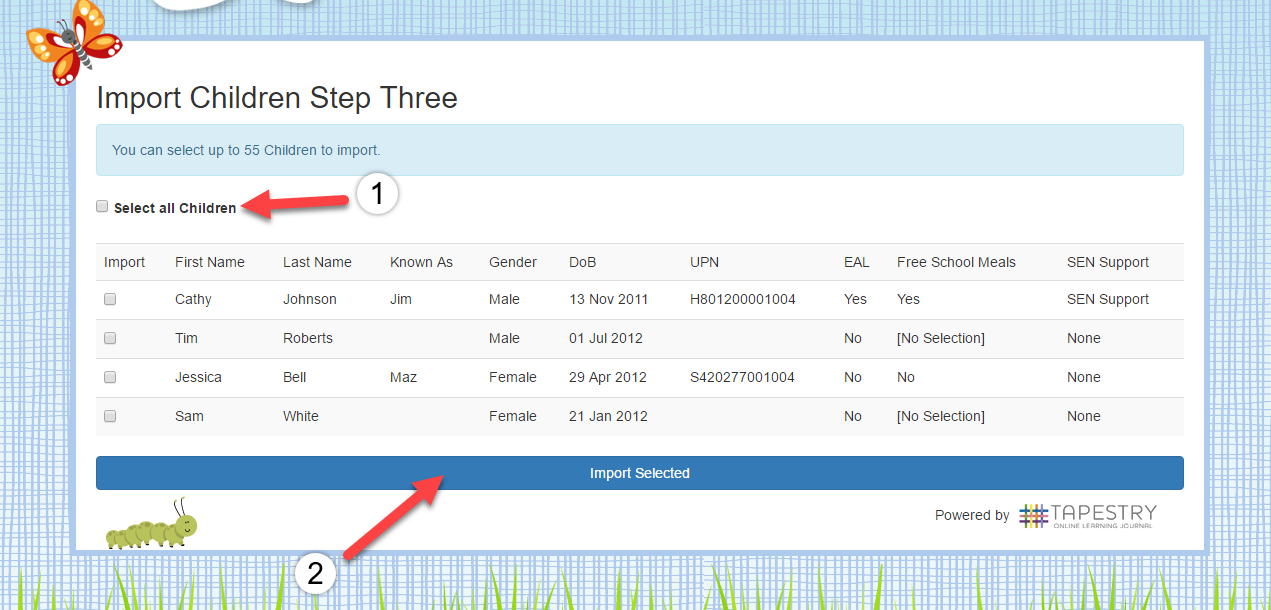Click the UPN S420277001004
The height and width of the screenshot is (610, 1271).
(x=743, y=377)
